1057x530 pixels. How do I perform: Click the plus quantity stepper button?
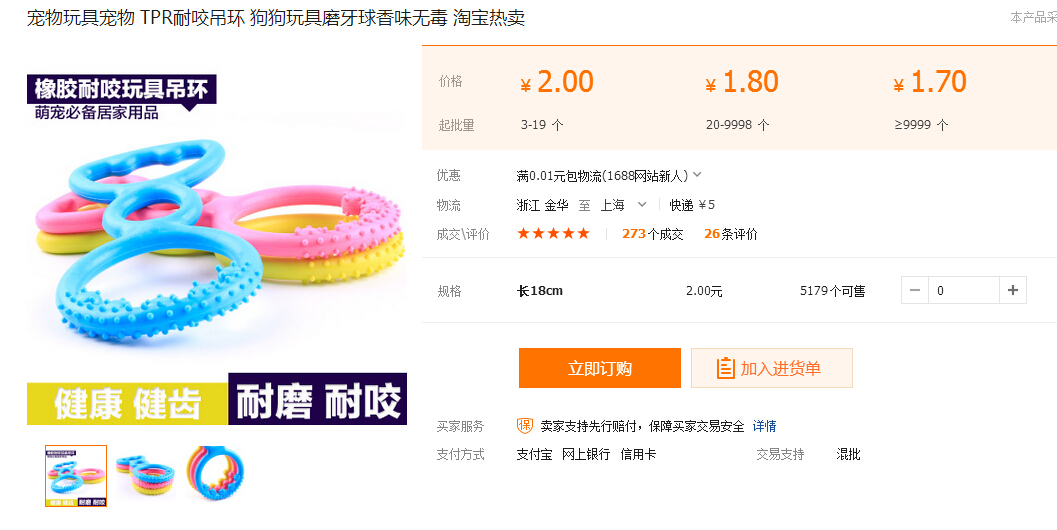pos(1013,291)
